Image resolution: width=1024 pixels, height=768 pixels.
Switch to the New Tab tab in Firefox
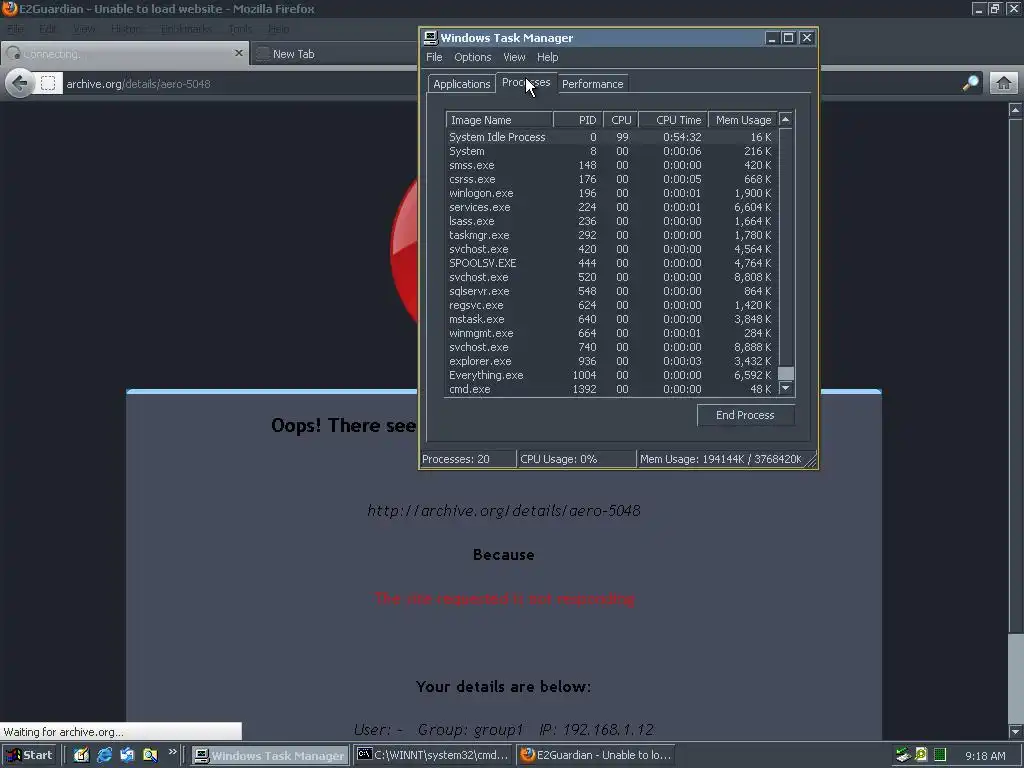point(333,54)
